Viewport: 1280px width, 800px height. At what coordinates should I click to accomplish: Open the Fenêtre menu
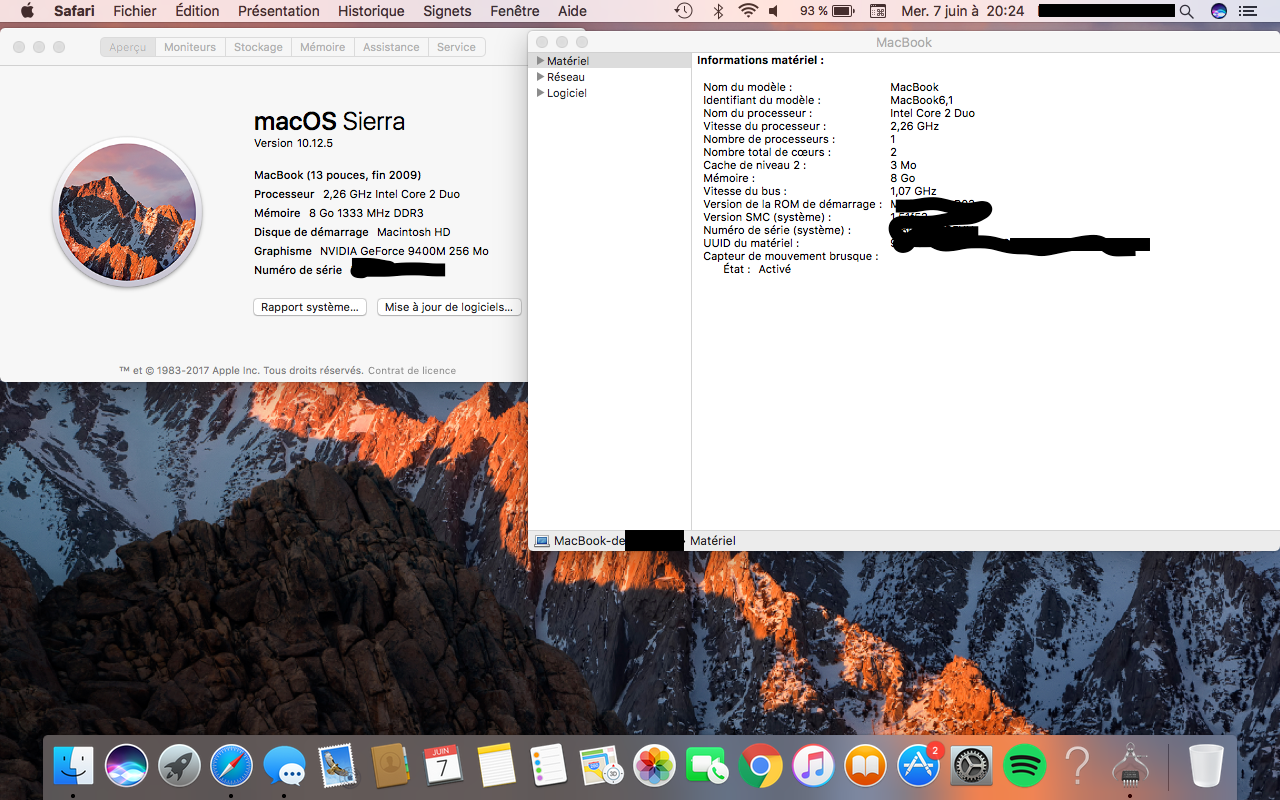(515, 11)
